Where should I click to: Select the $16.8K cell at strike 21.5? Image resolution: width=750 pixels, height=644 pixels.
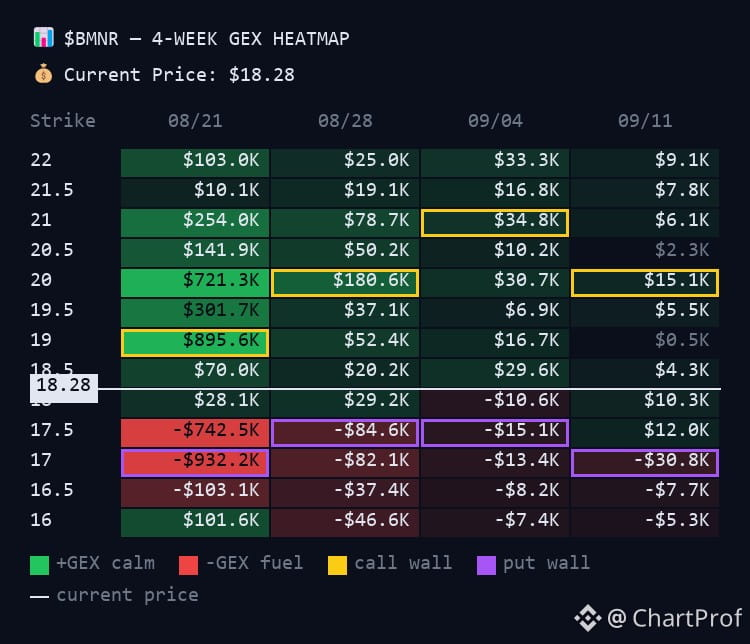tap(495, 192)
